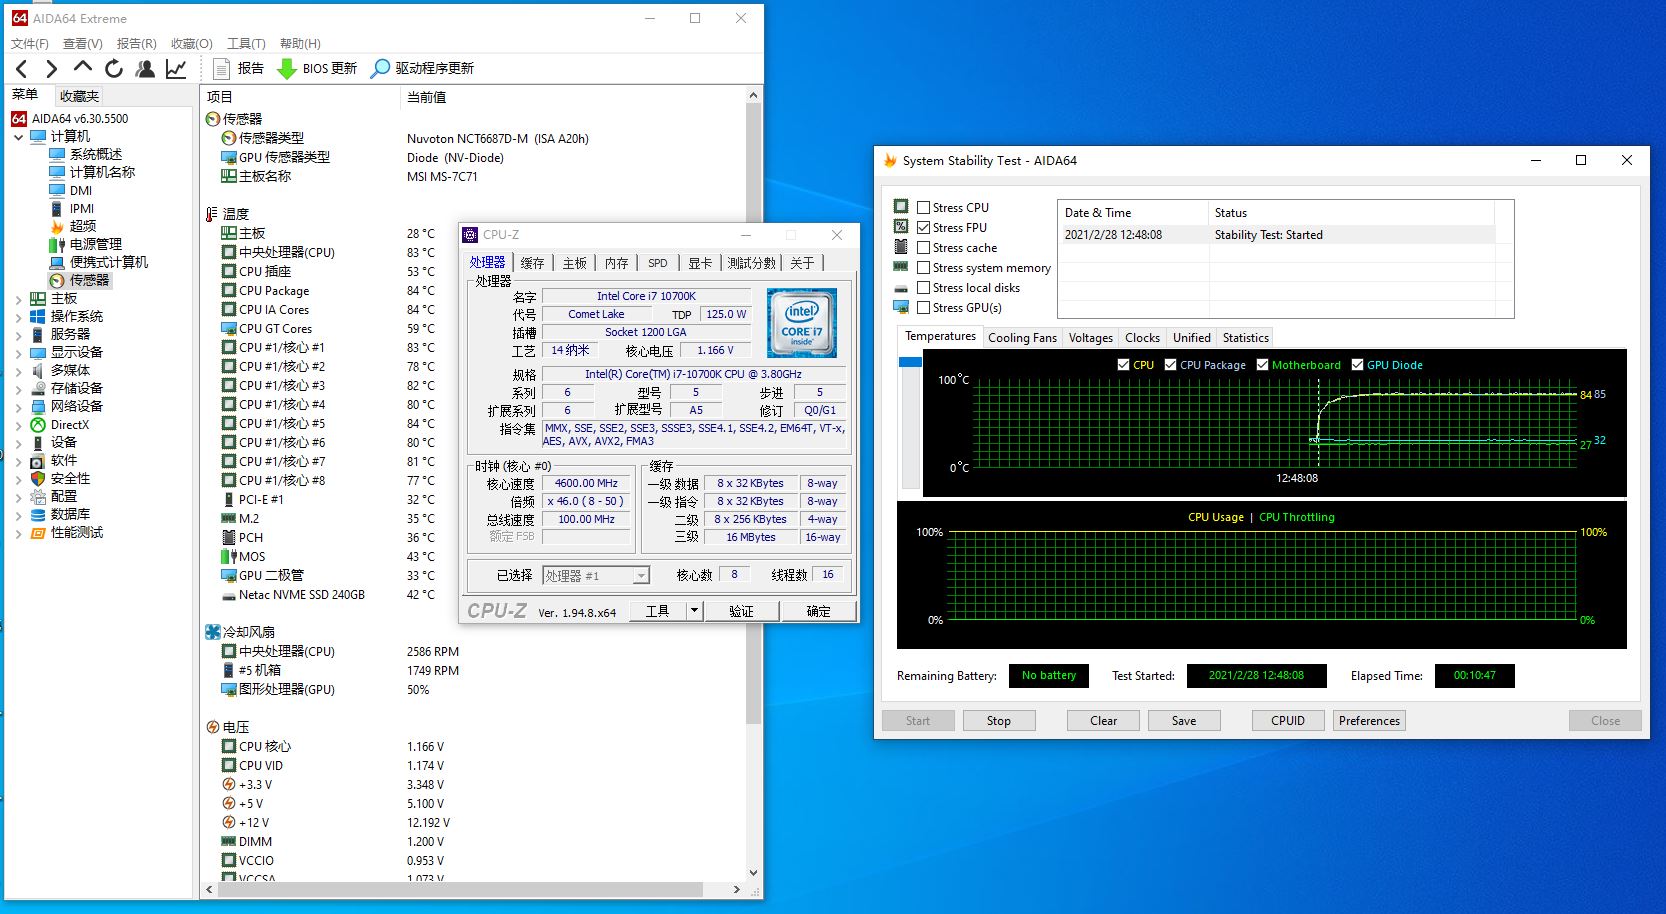1666x914 pixels.
Task: Switch to the 主板 tab in CPU-Z
Action: [x=575, y=263]
